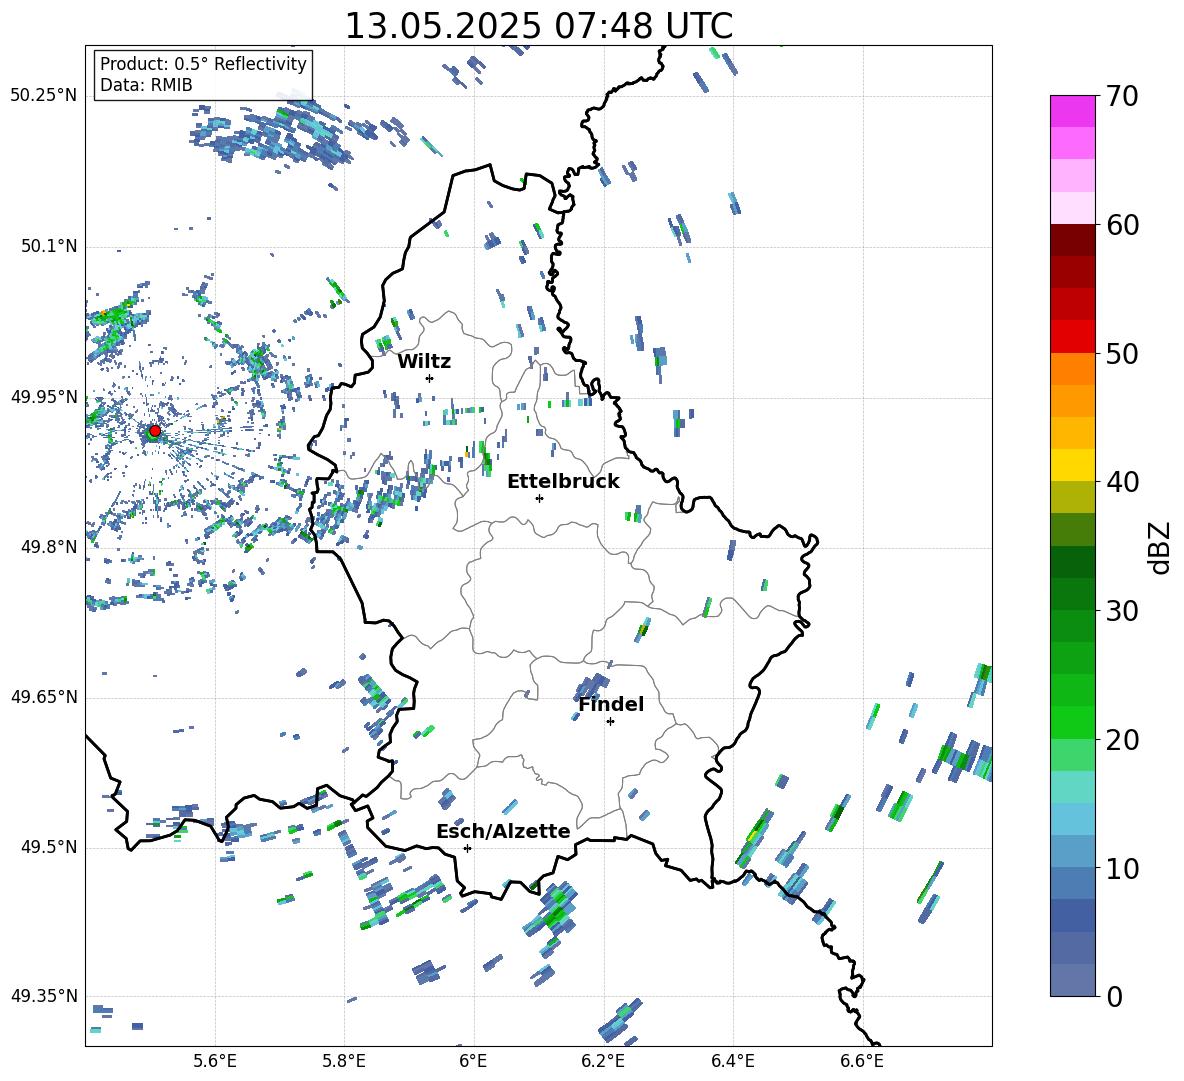Click the 10 tick label on the colorbar
The image size is (1184, 1081).
click(1122, 868)
